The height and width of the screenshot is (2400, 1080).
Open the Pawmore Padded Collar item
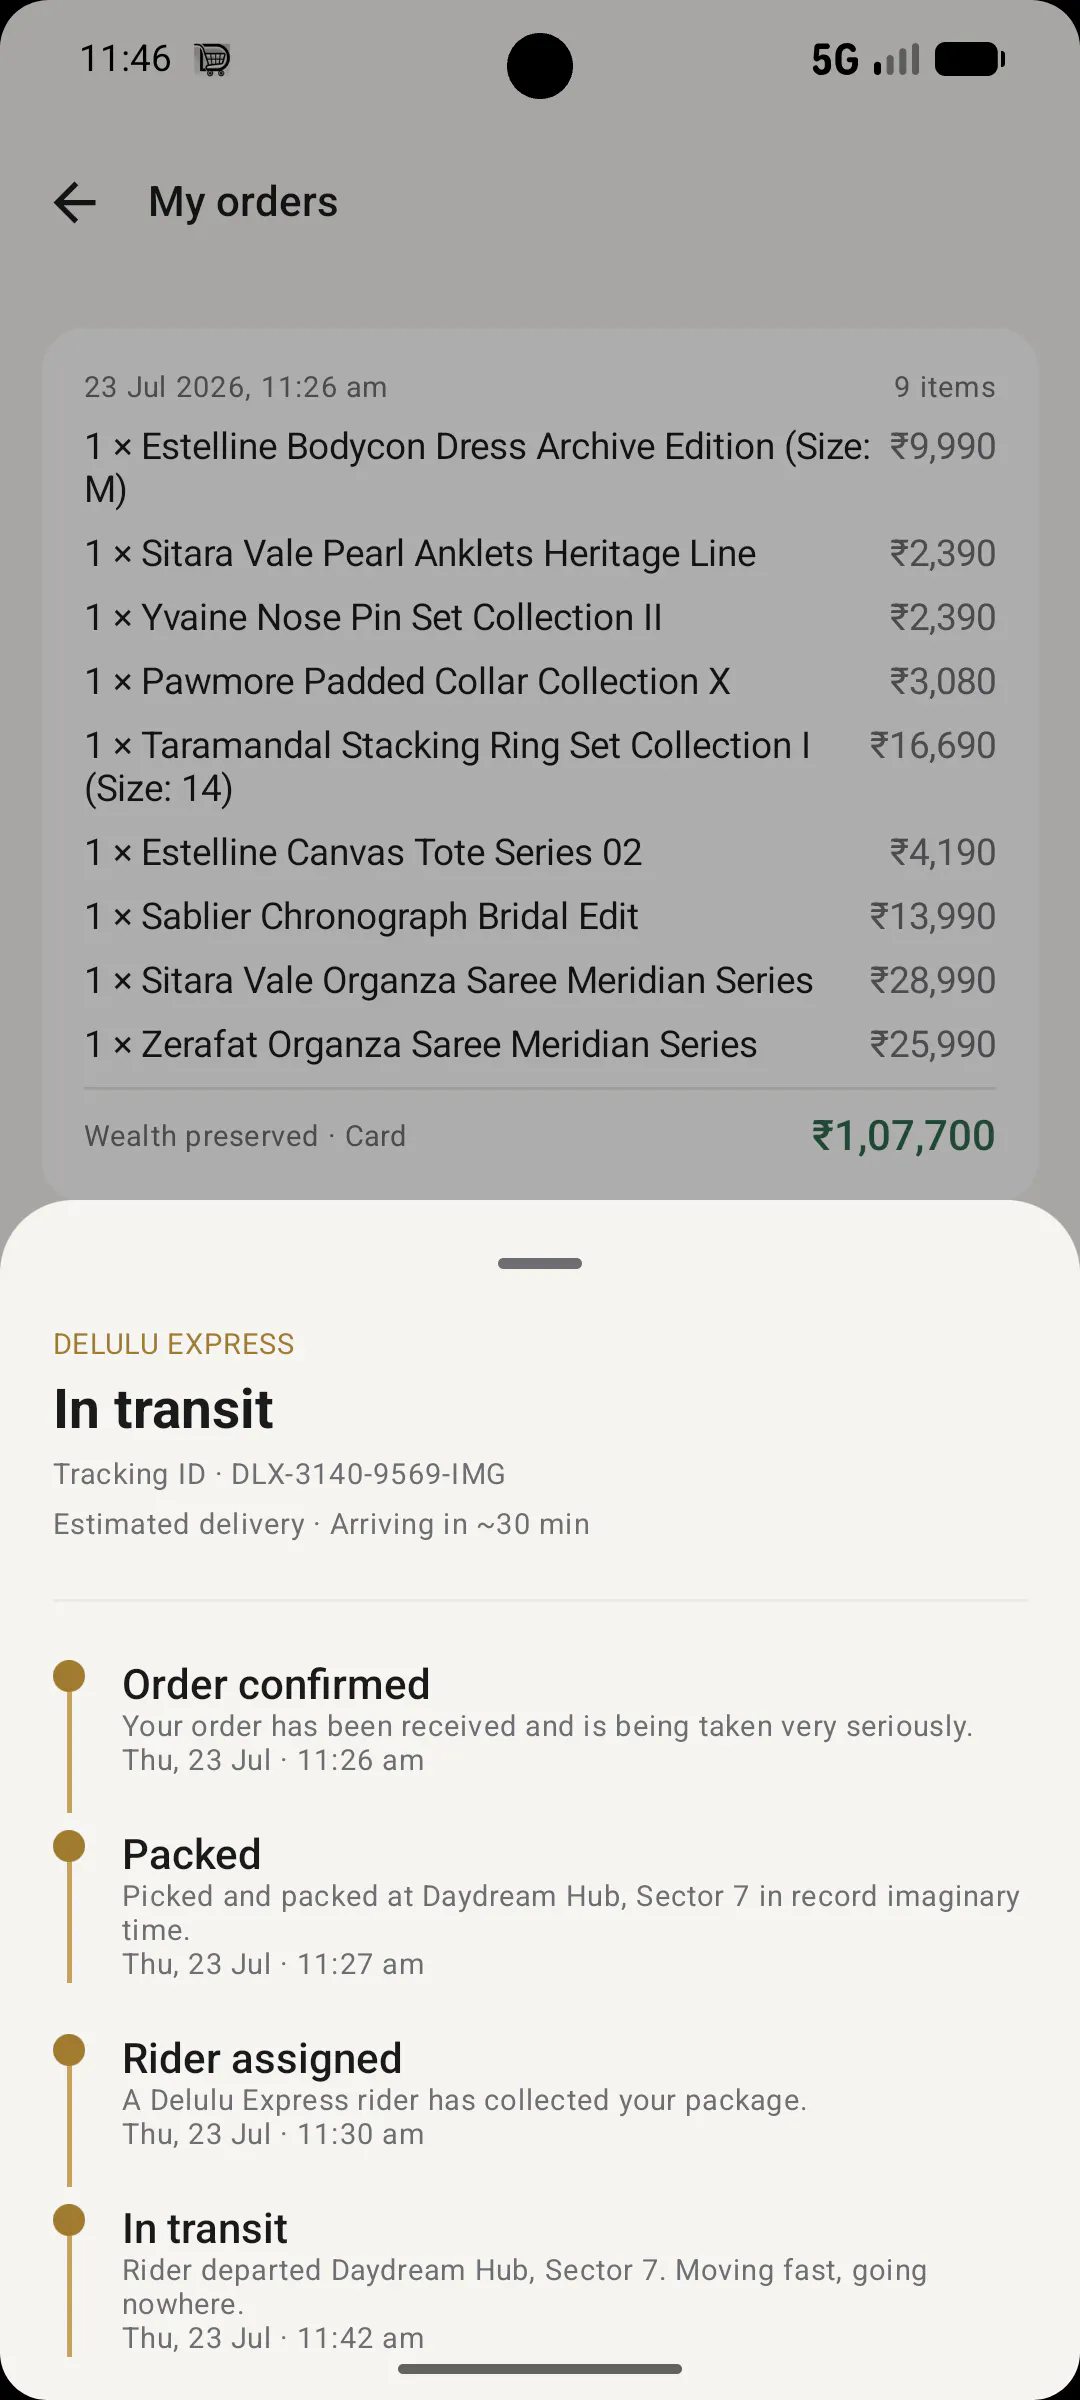(x=540, y=681)
